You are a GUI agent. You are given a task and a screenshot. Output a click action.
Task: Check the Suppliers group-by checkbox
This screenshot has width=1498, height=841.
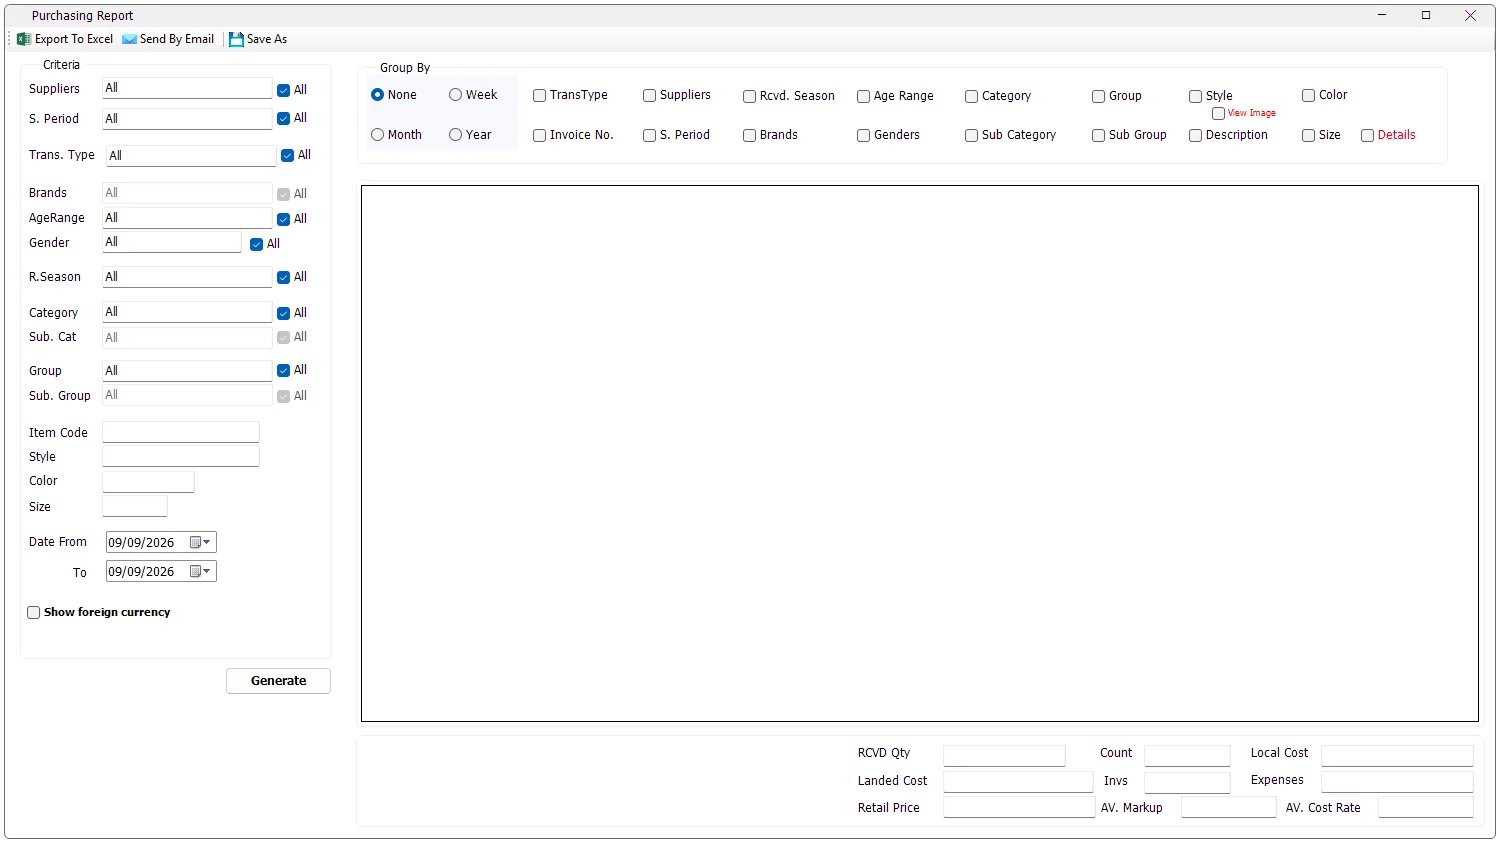click(649, 96)
